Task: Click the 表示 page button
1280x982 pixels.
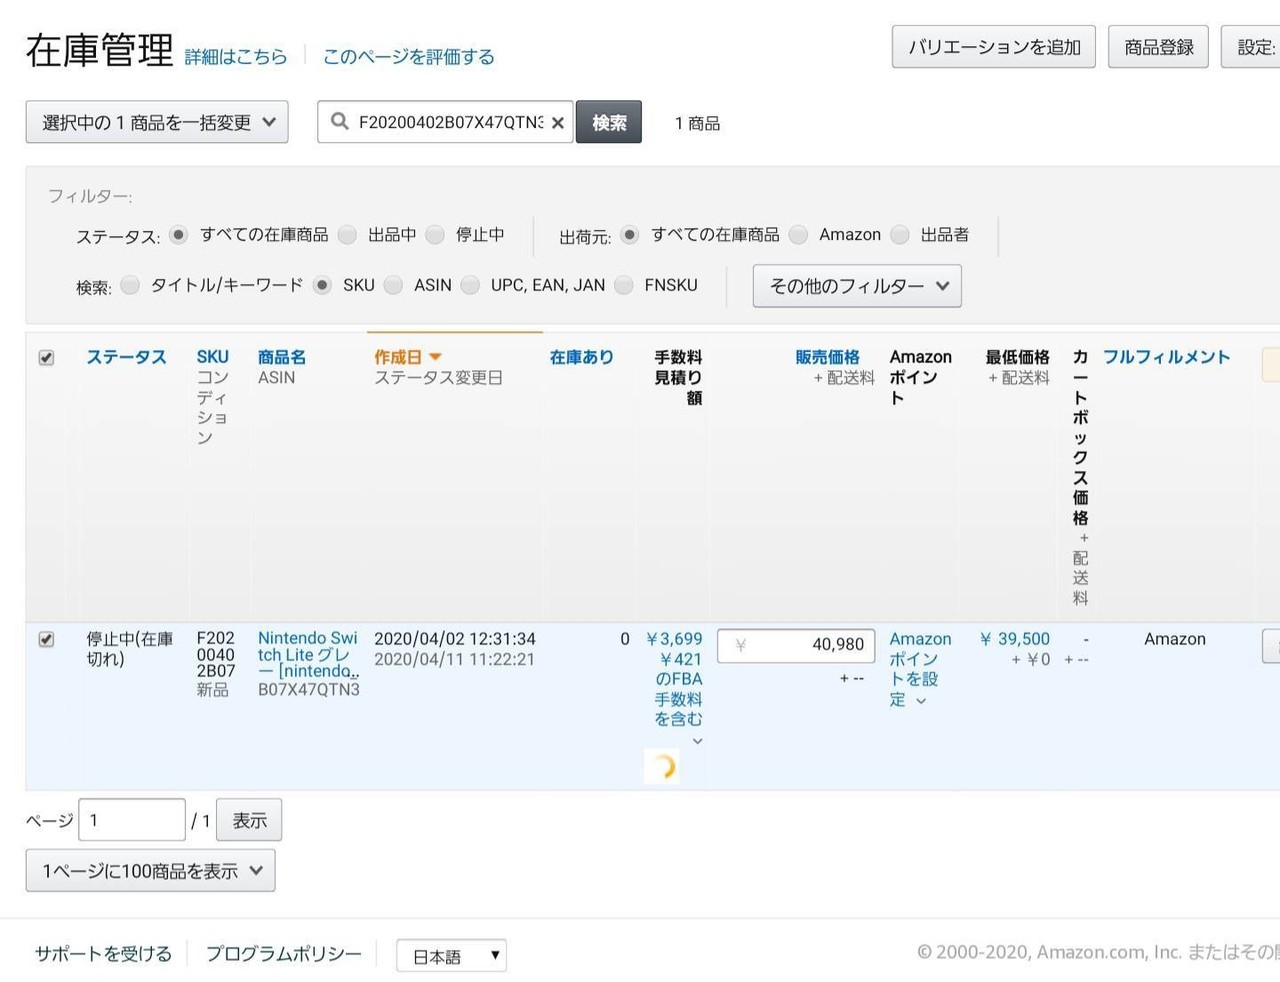Action: [x=249, y=820]
